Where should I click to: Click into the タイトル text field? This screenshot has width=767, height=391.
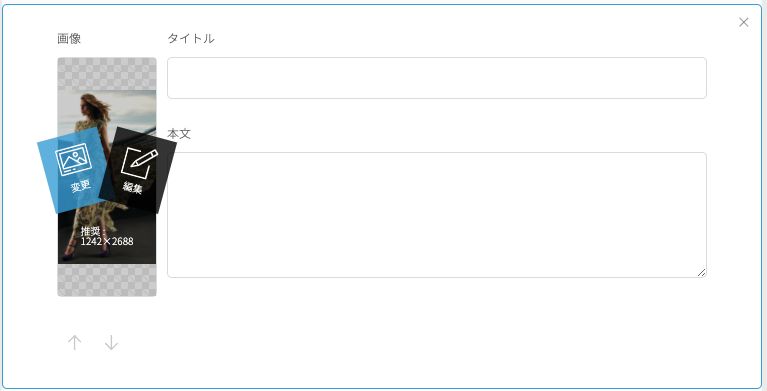point(437,78)
